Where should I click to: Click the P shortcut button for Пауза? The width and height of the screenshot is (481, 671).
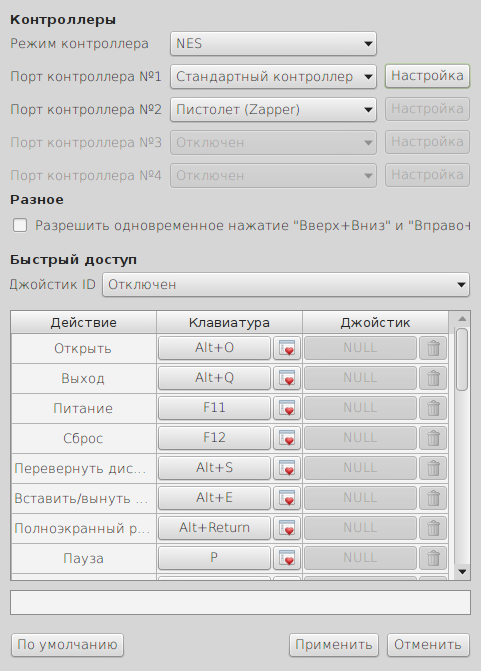point(214,558)
